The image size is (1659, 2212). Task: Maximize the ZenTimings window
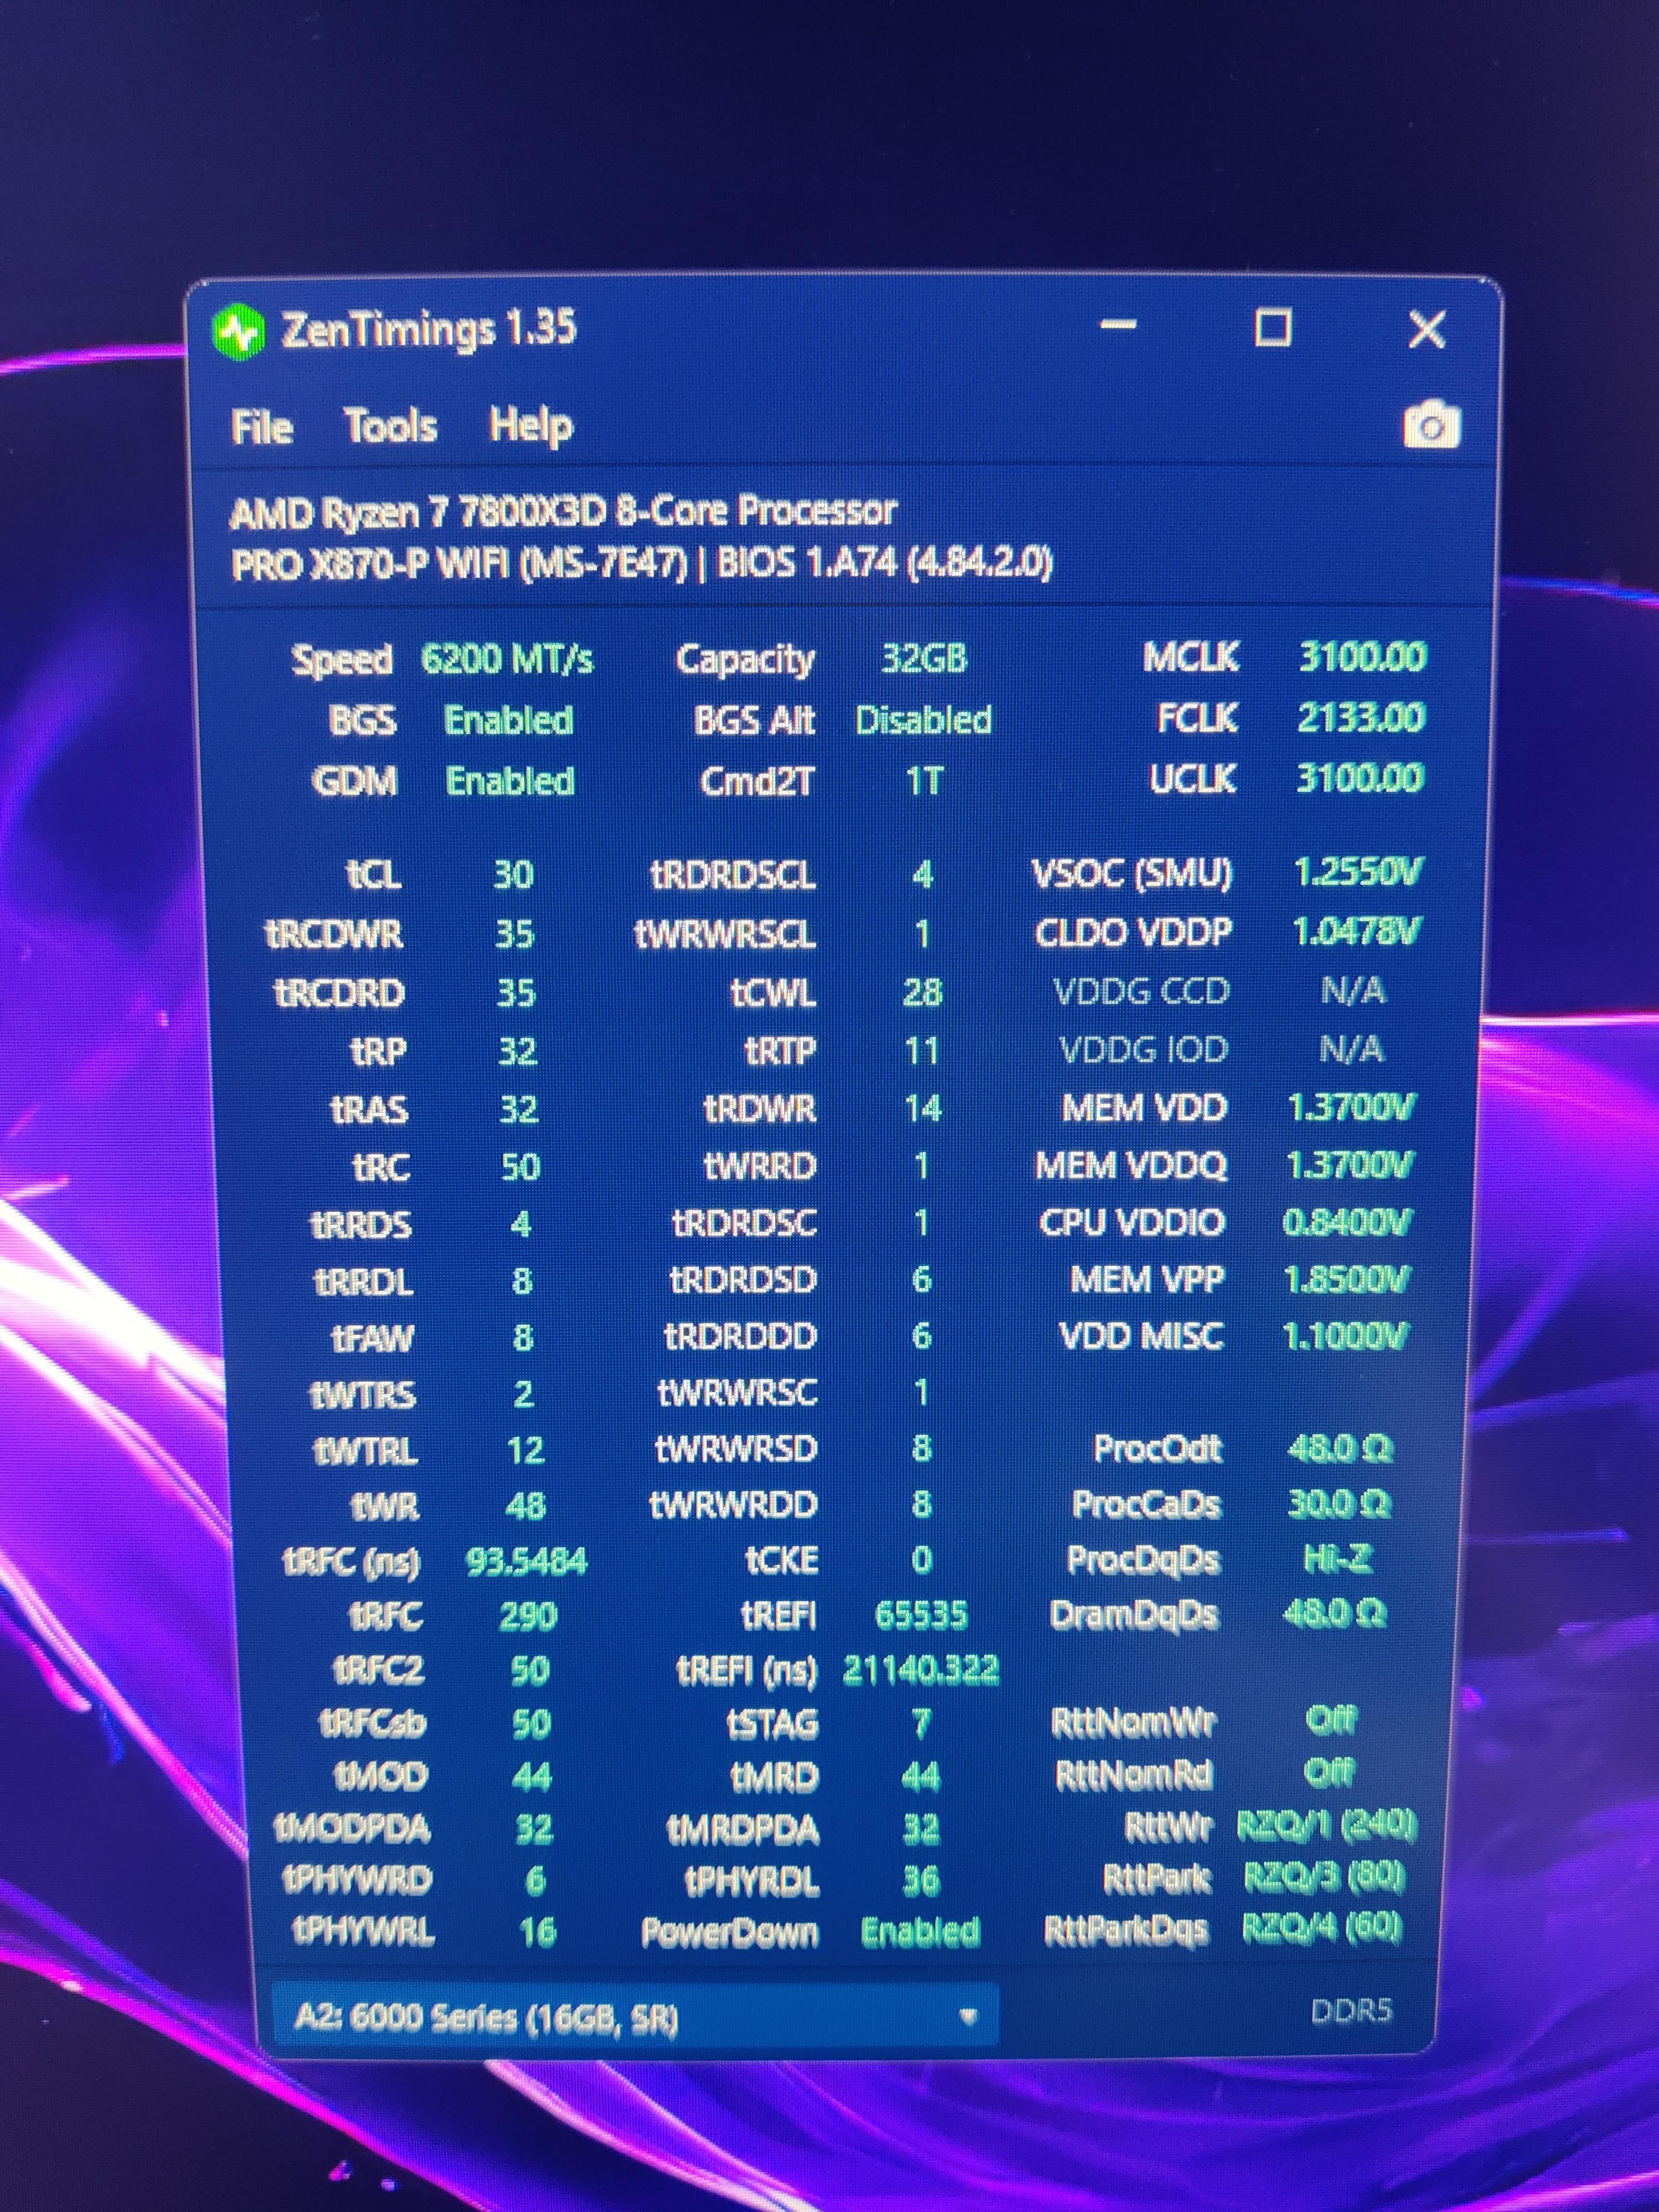(1272, 327)
